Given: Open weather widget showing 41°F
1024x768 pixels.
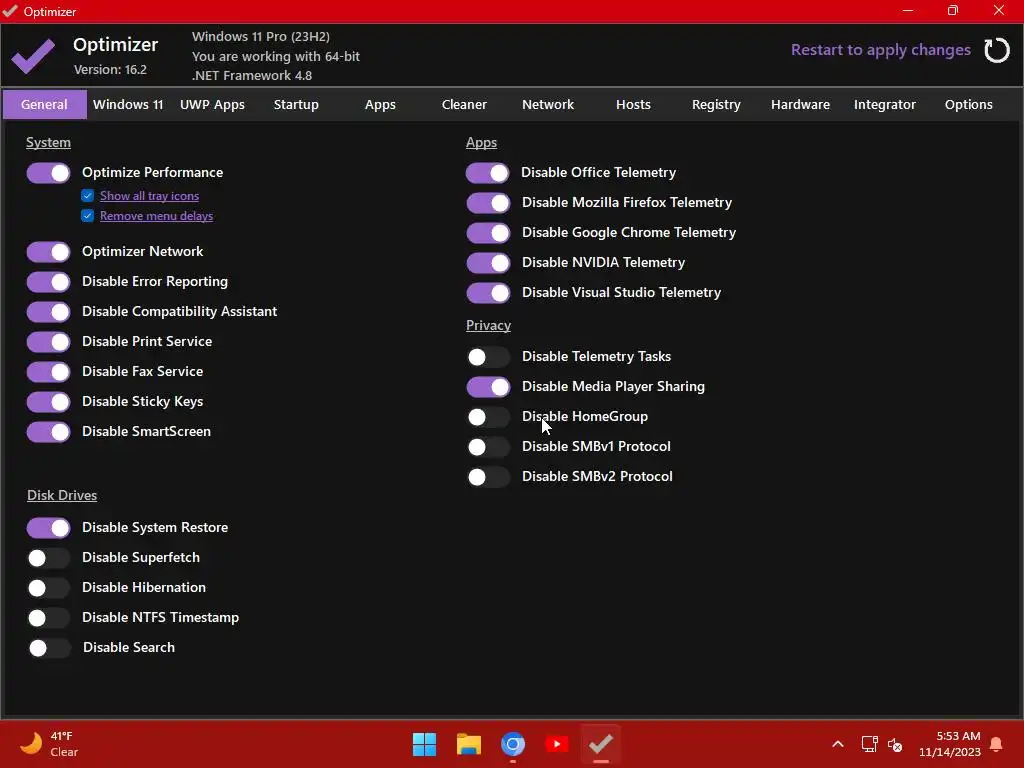Looking at the screenshot, I should pyautogui.click(x=49, y=744).
